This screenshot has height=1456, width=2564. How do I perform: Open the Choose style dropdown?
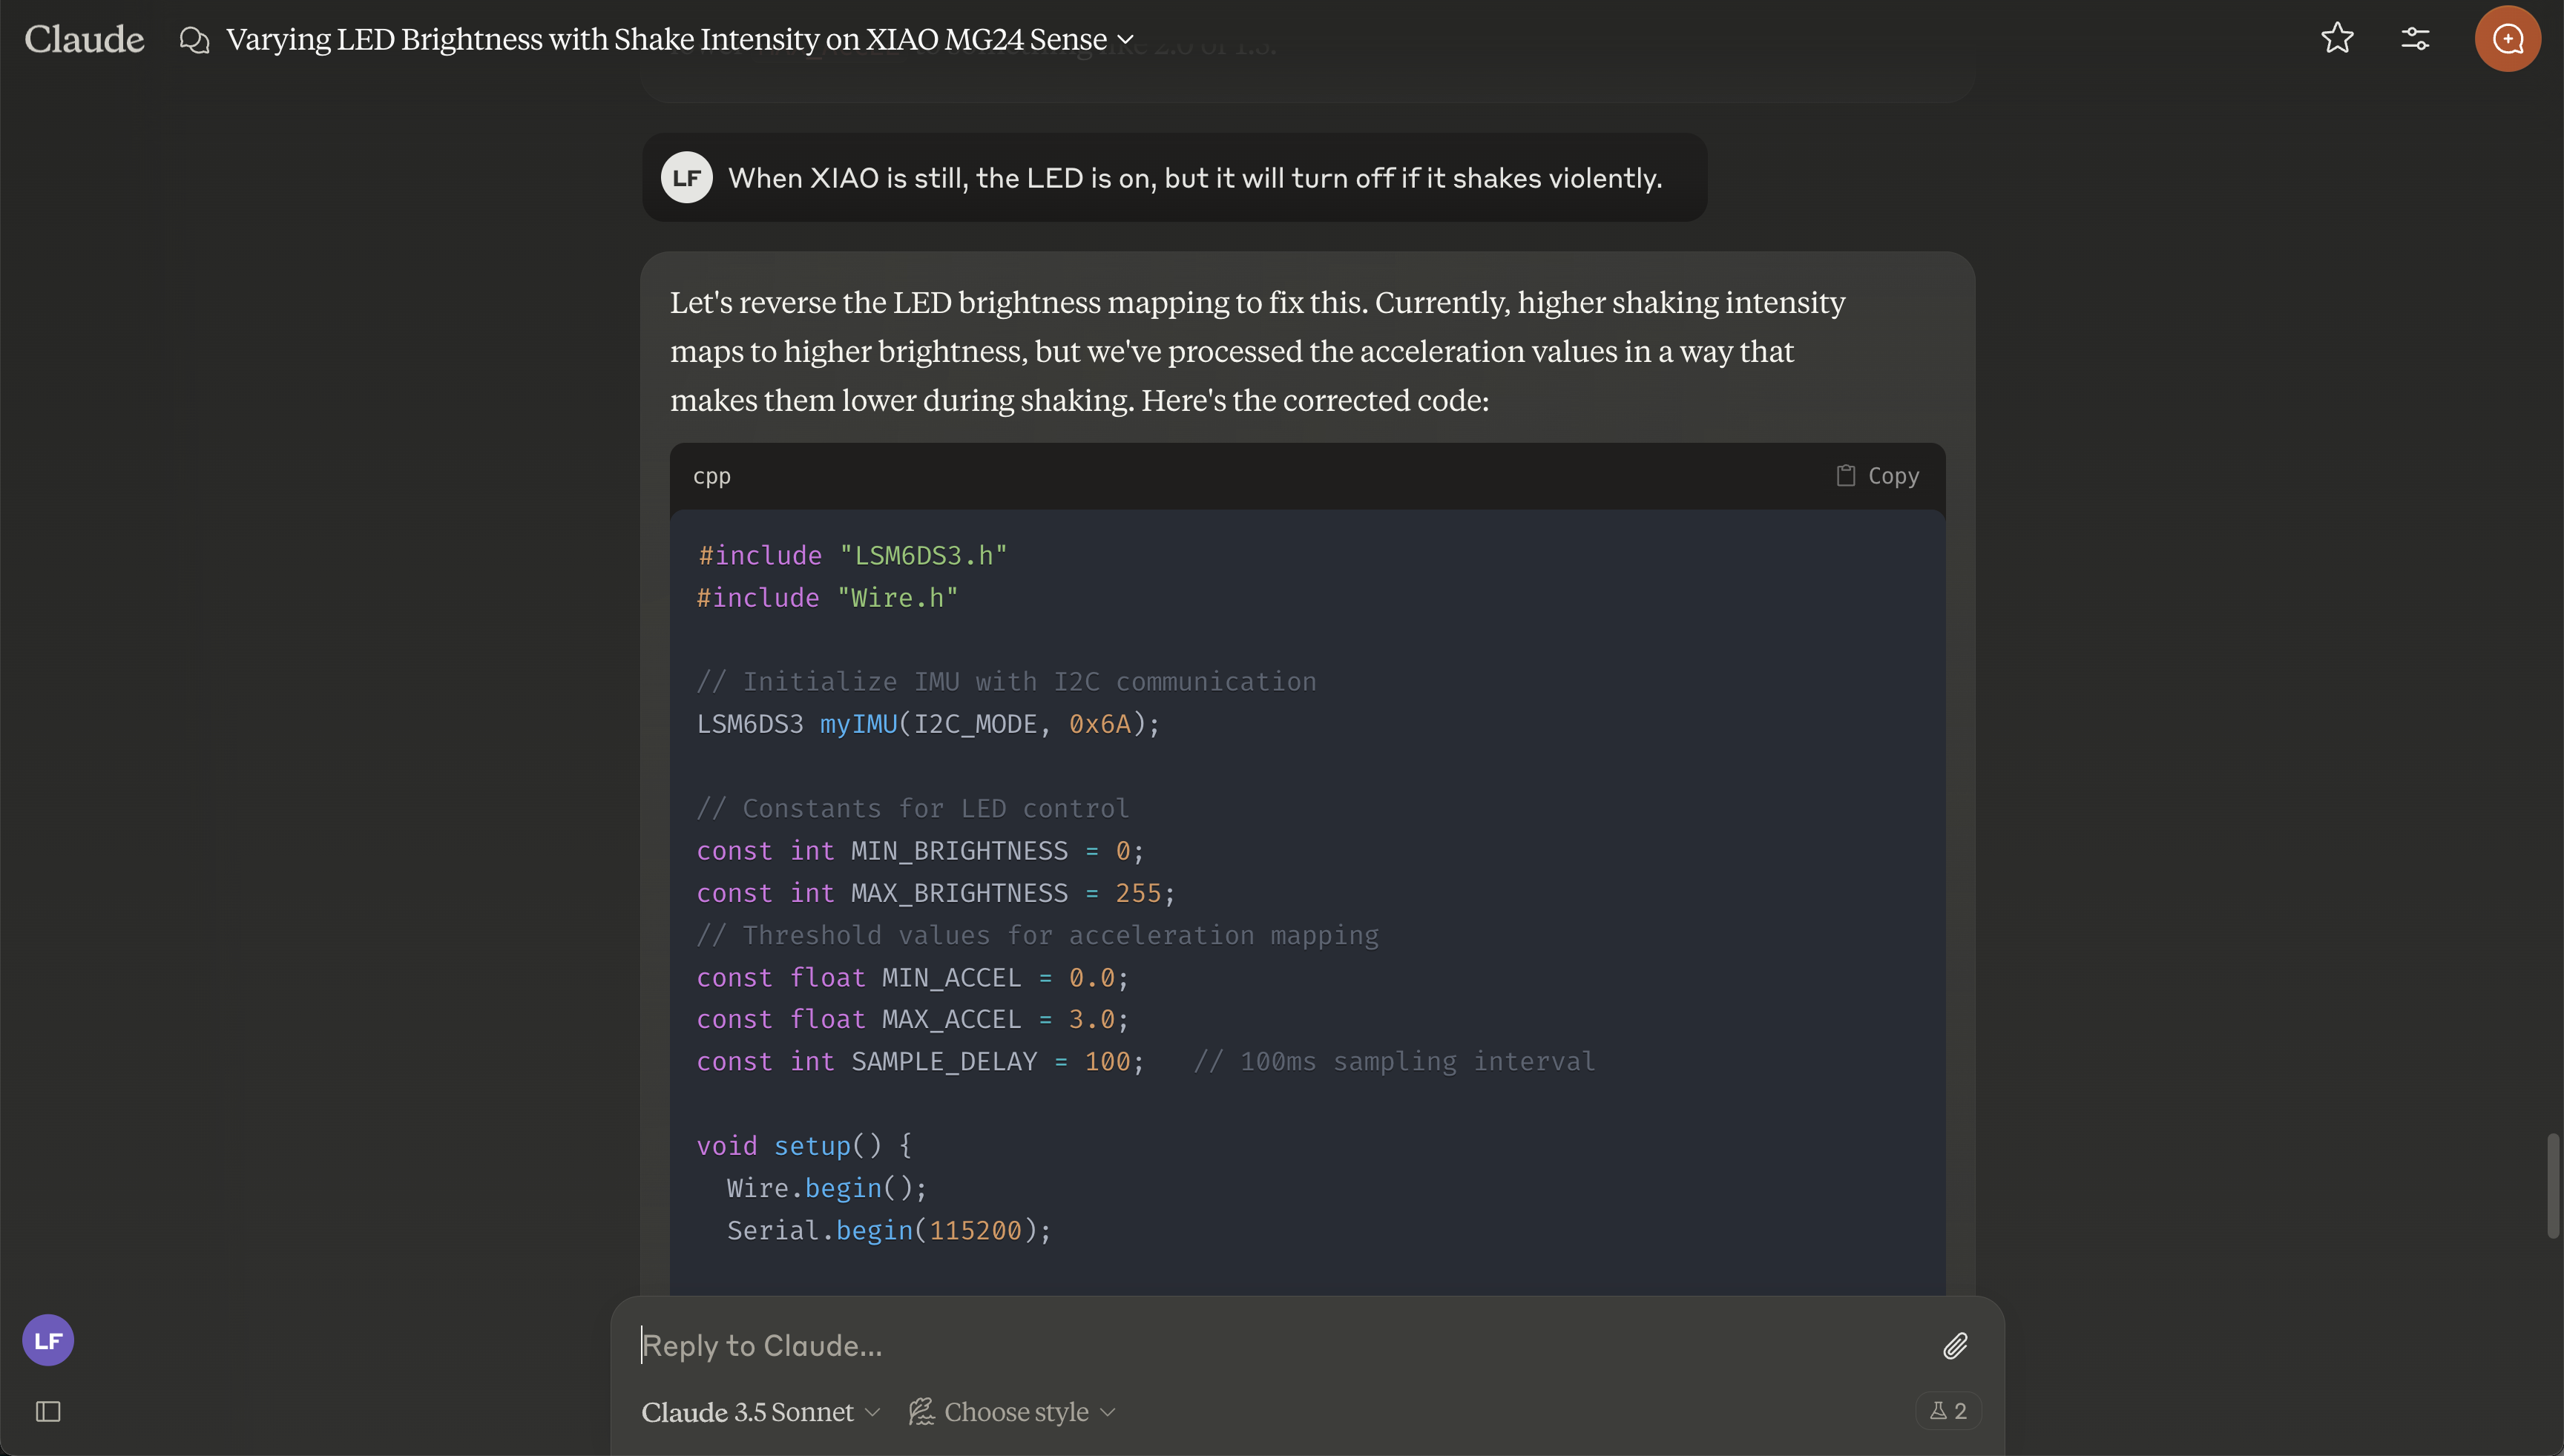click(1012, 1411)
